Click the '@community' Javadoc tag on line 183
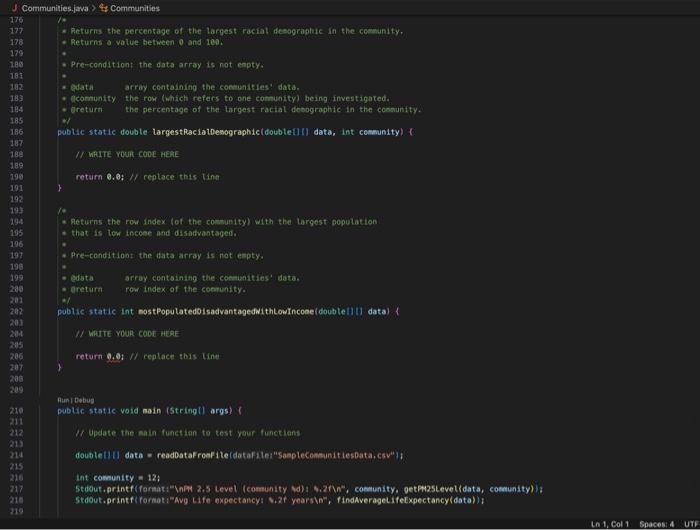Image resolution: width=700 pixels, height=530 pixels. point(93,98)
